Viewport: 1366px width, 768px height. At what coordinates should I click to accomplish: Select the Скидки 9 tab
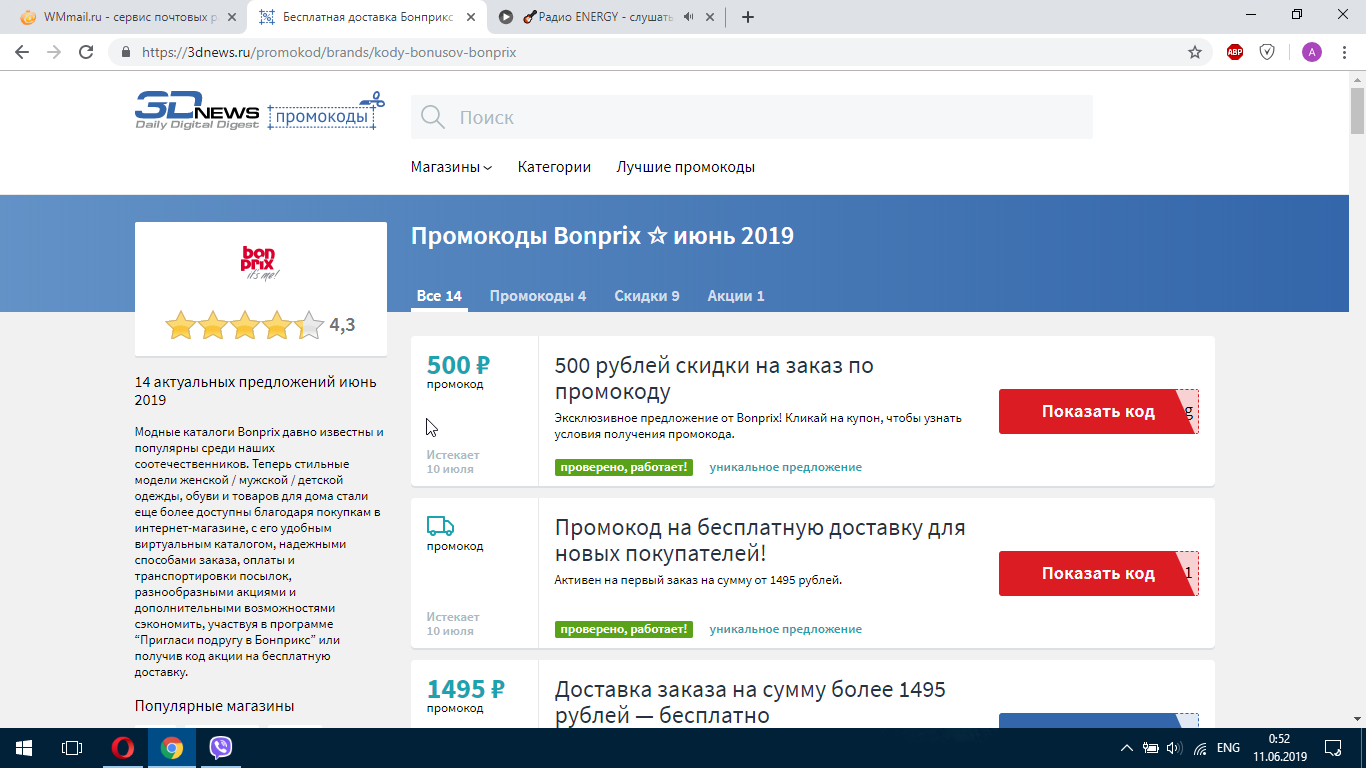coord(647,296)
